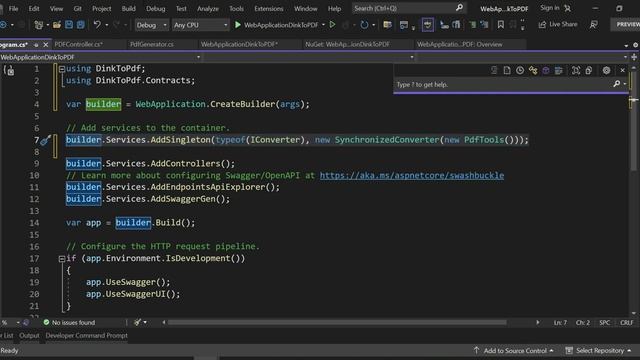Click in the Search (Ctrl+Q) box
Viewport: 640px width, 360px height.
[x=408, y=8]
